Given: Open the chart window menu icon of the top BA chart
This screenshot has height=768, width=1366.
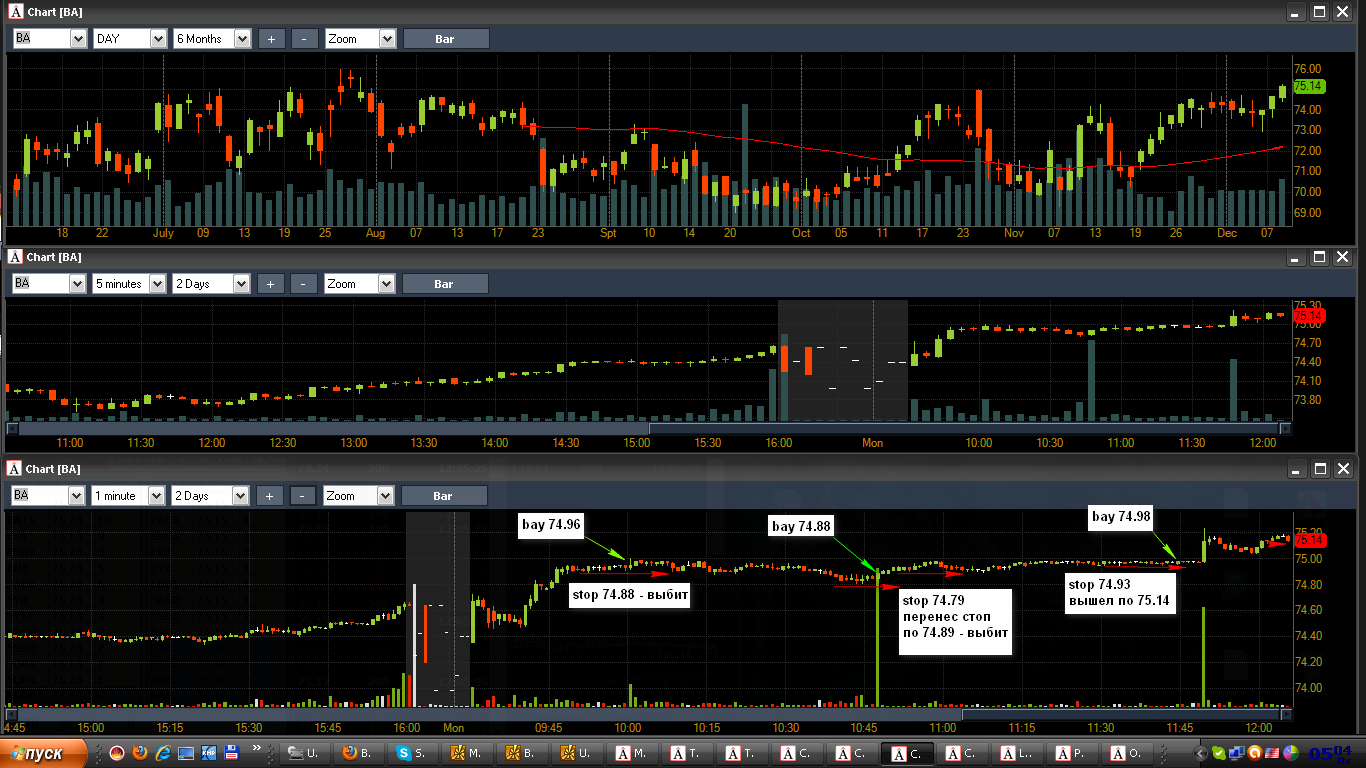Looking at the screenshot, I should point(16,12).
